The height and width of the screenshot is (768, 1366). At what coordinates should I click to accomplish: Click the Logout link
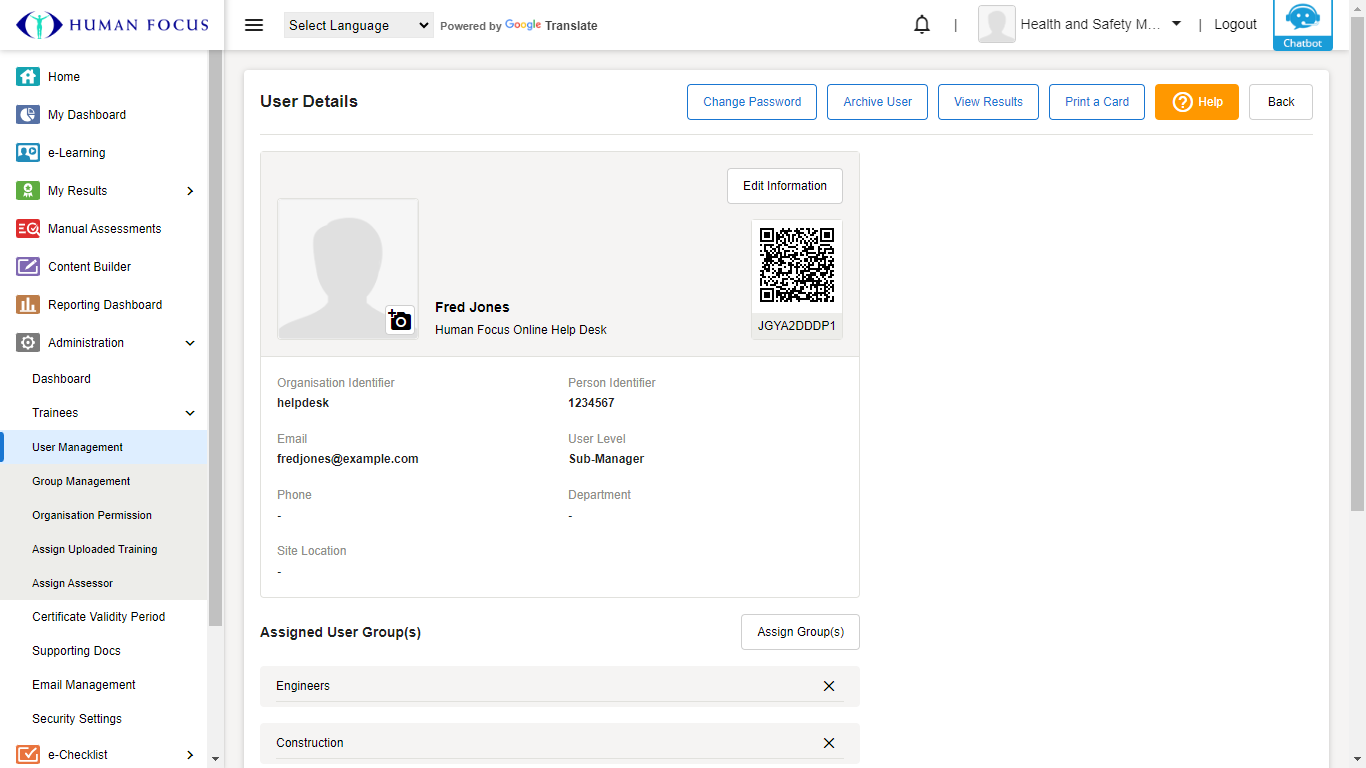click(x=1235, y=25)
